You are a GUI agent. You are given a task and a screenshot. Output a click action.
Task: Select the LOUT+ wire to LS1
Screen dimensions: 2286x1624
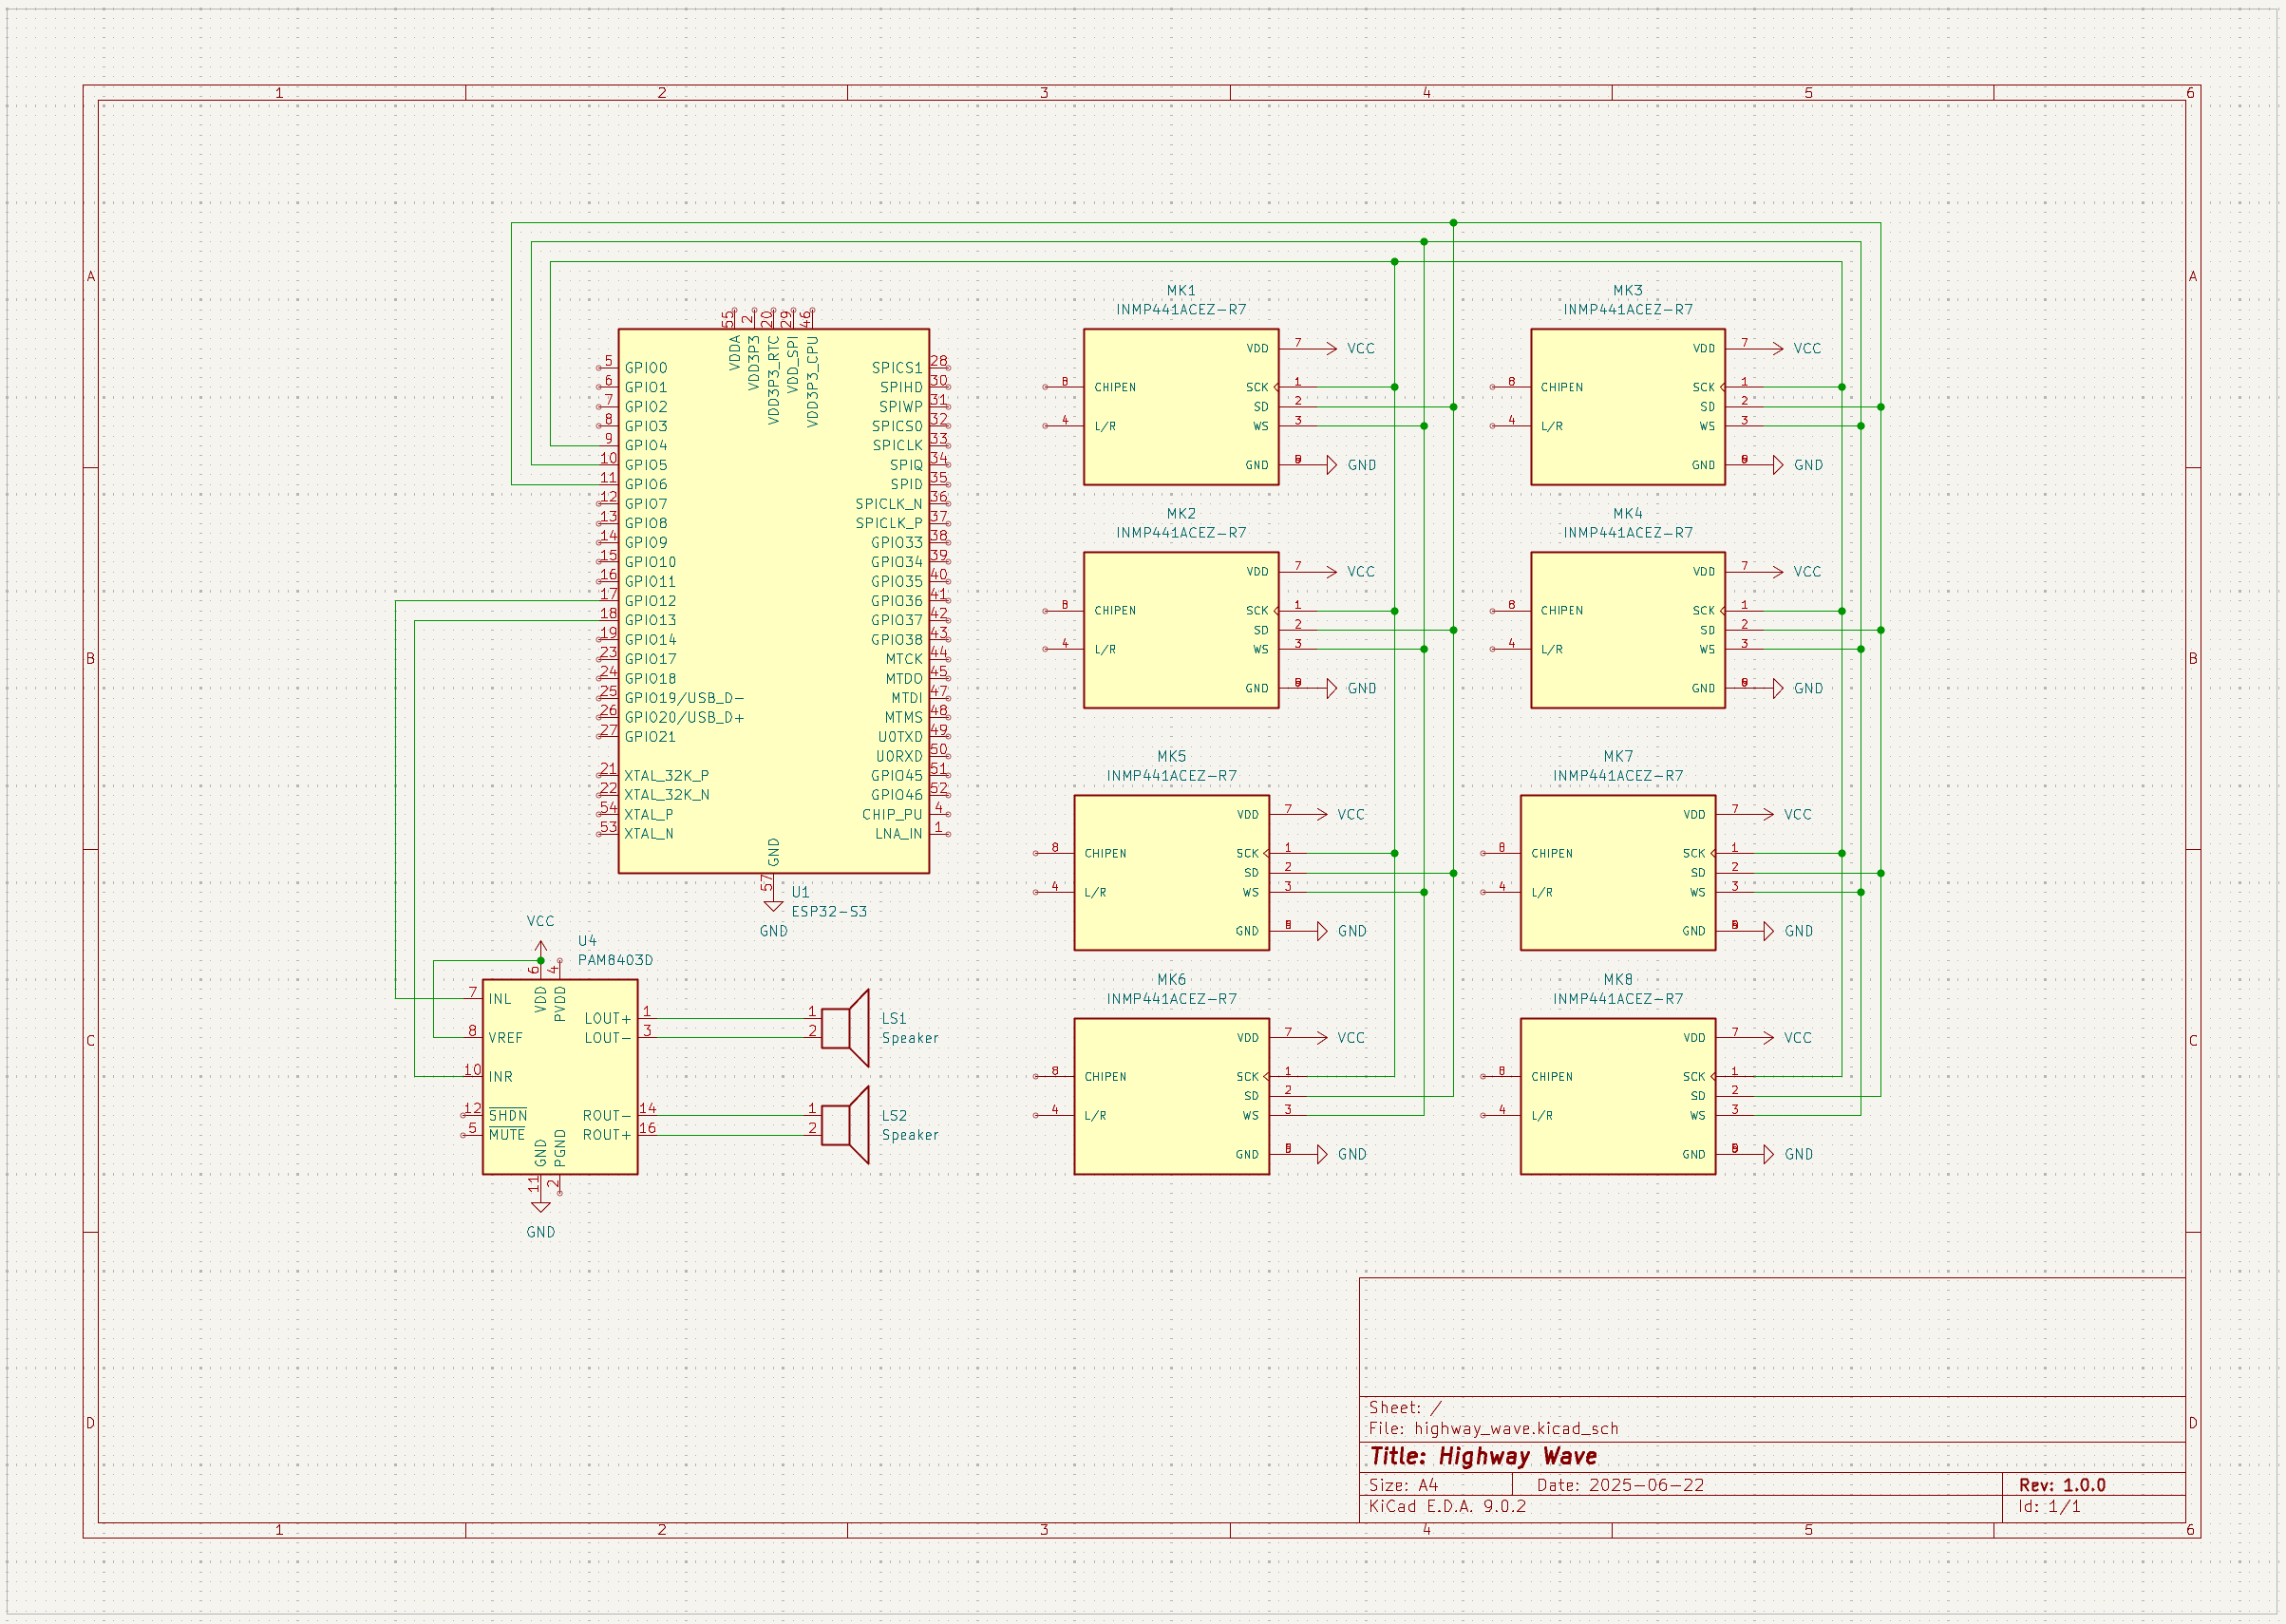tap(730, 1018)
